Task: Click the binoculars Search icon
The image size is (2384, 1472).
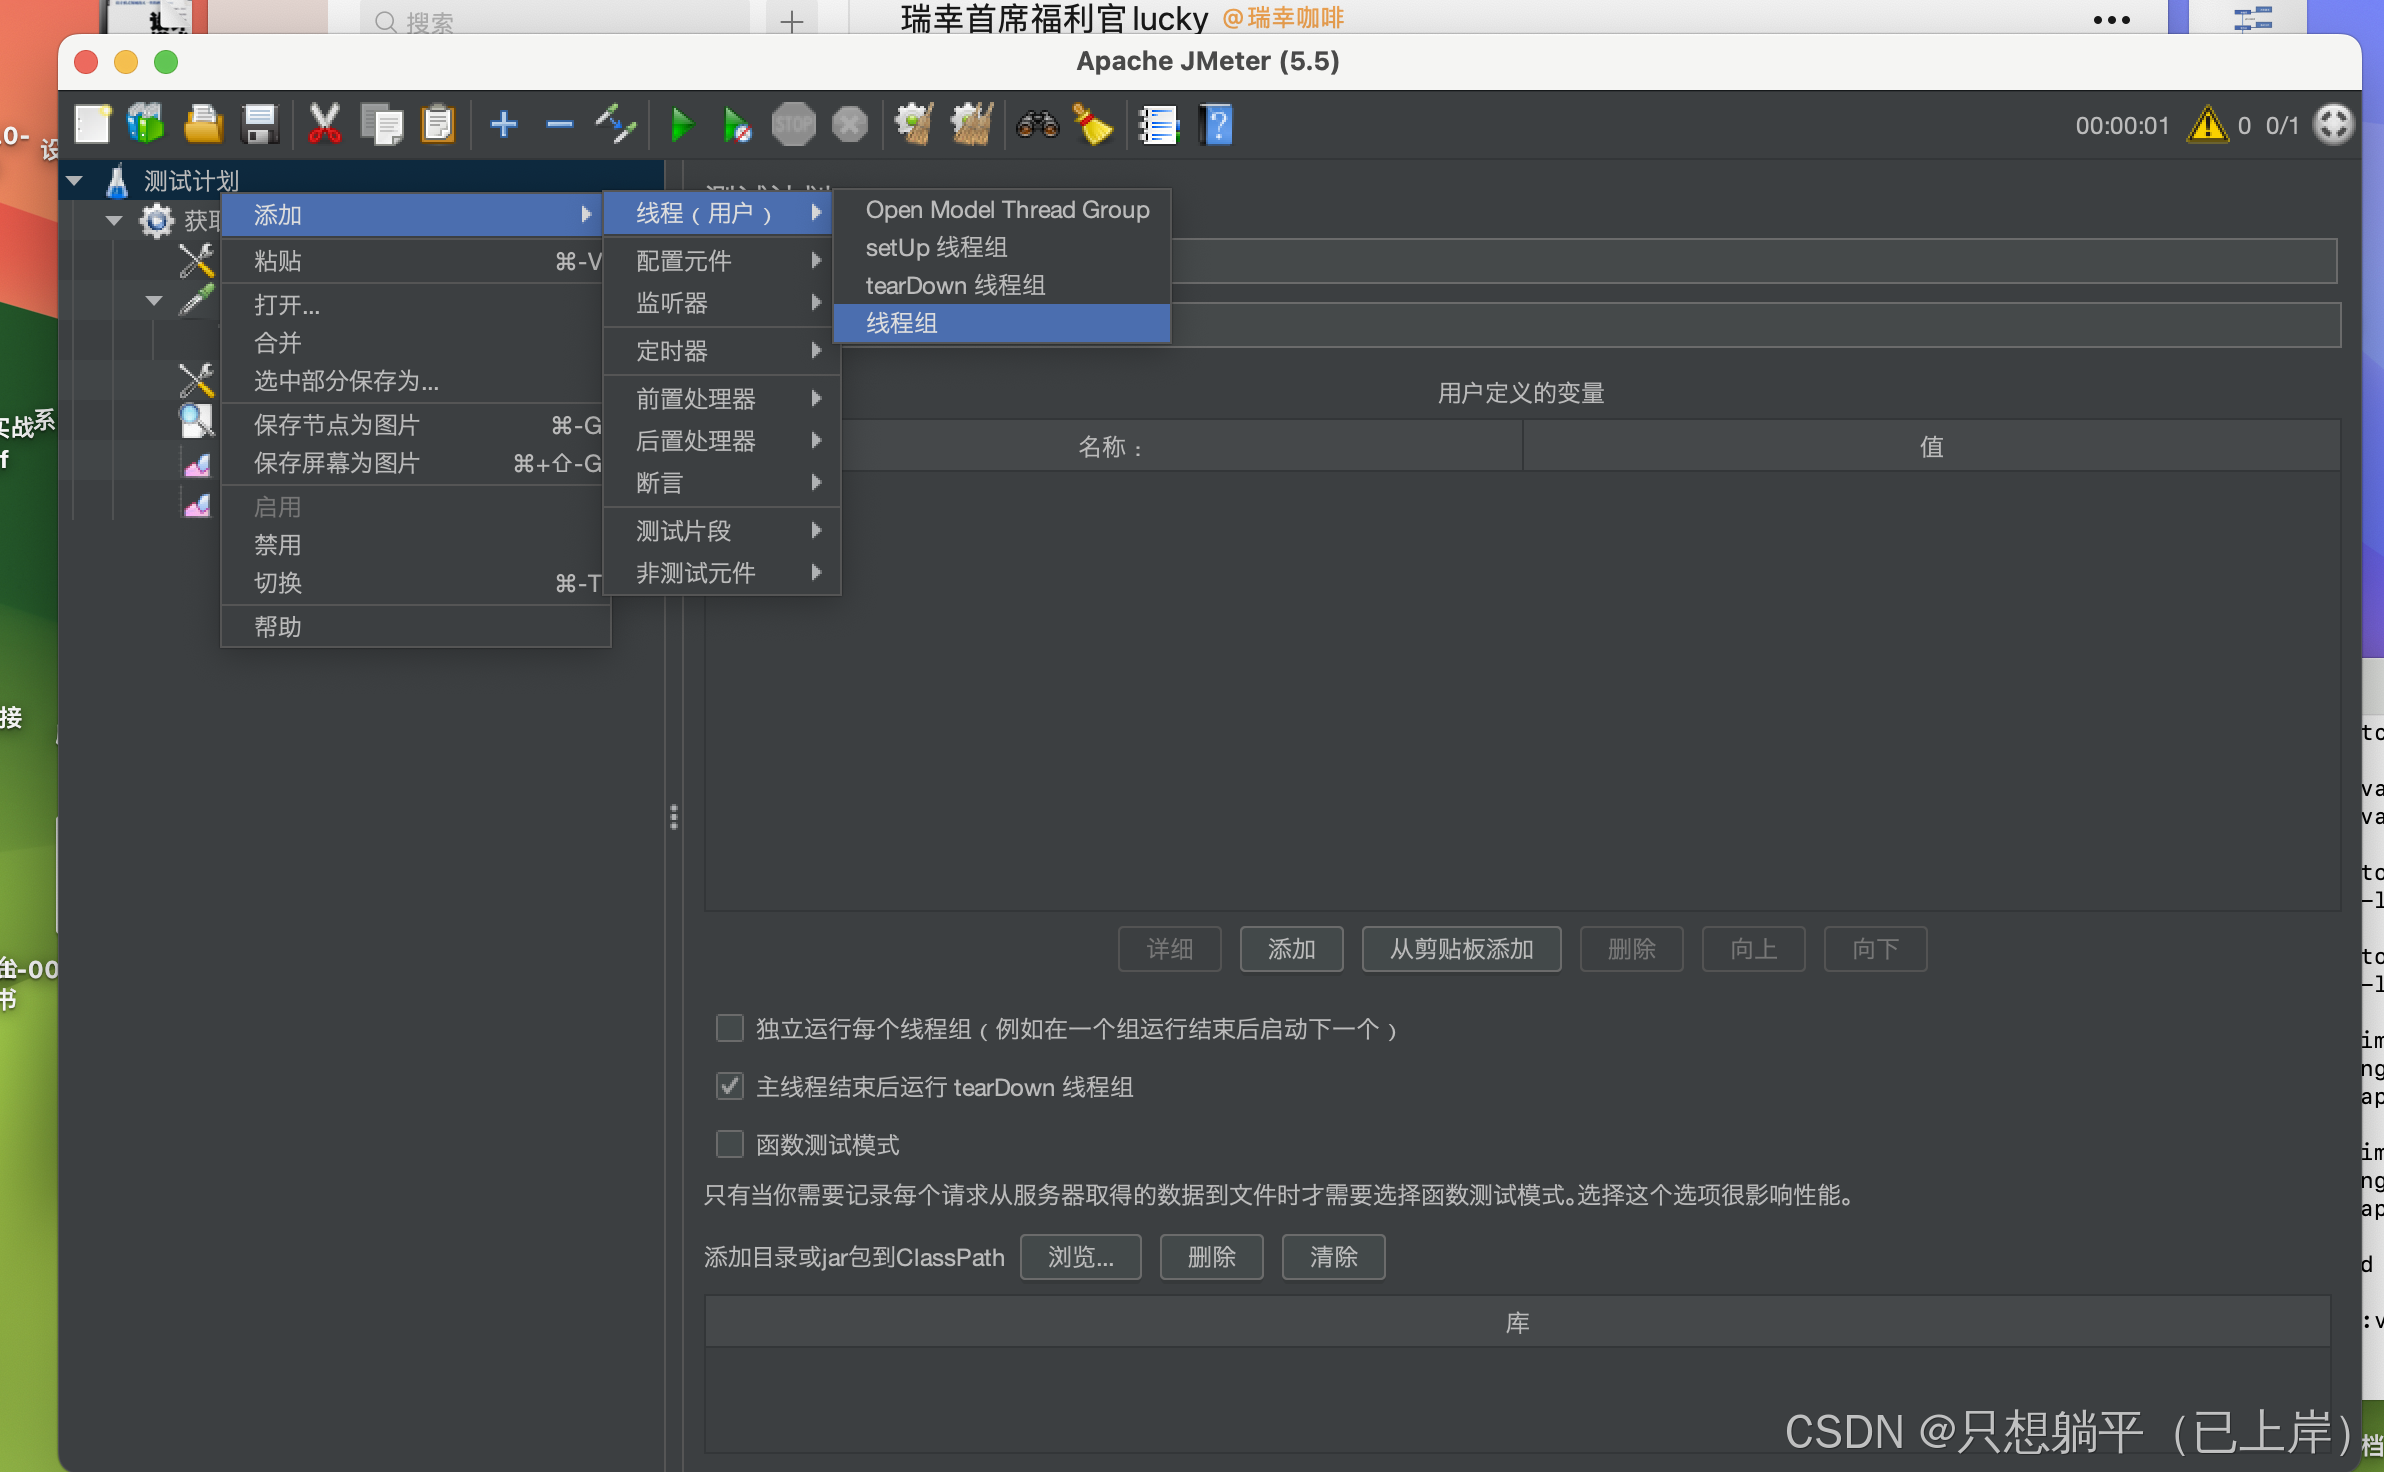Action: 1037,126
